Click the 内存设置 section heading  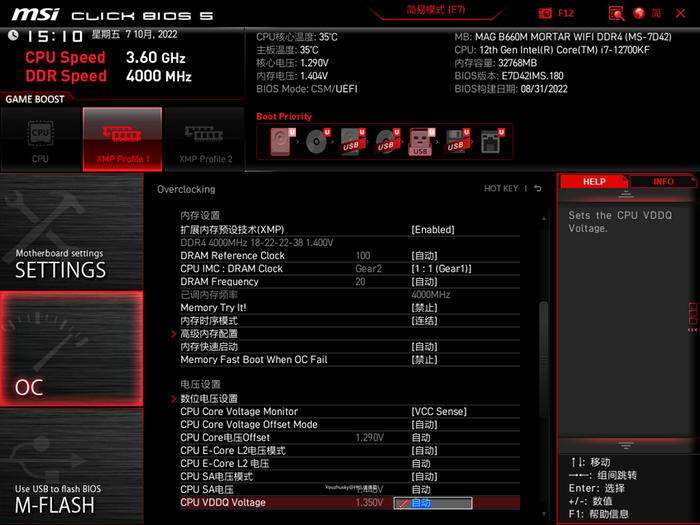tap(200, 216)
